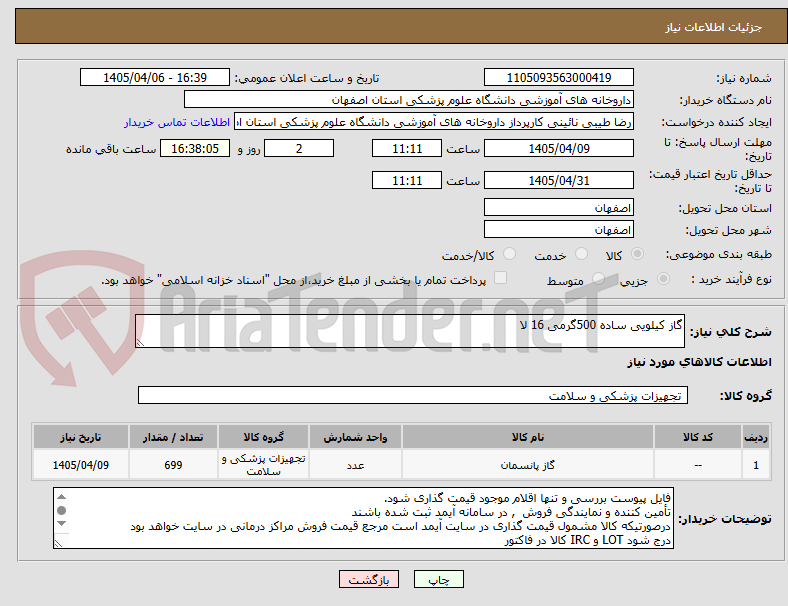Viewport: 788px width, 606px height.
Task: Click the تاریخ نیاز column header
Action: 80,437
